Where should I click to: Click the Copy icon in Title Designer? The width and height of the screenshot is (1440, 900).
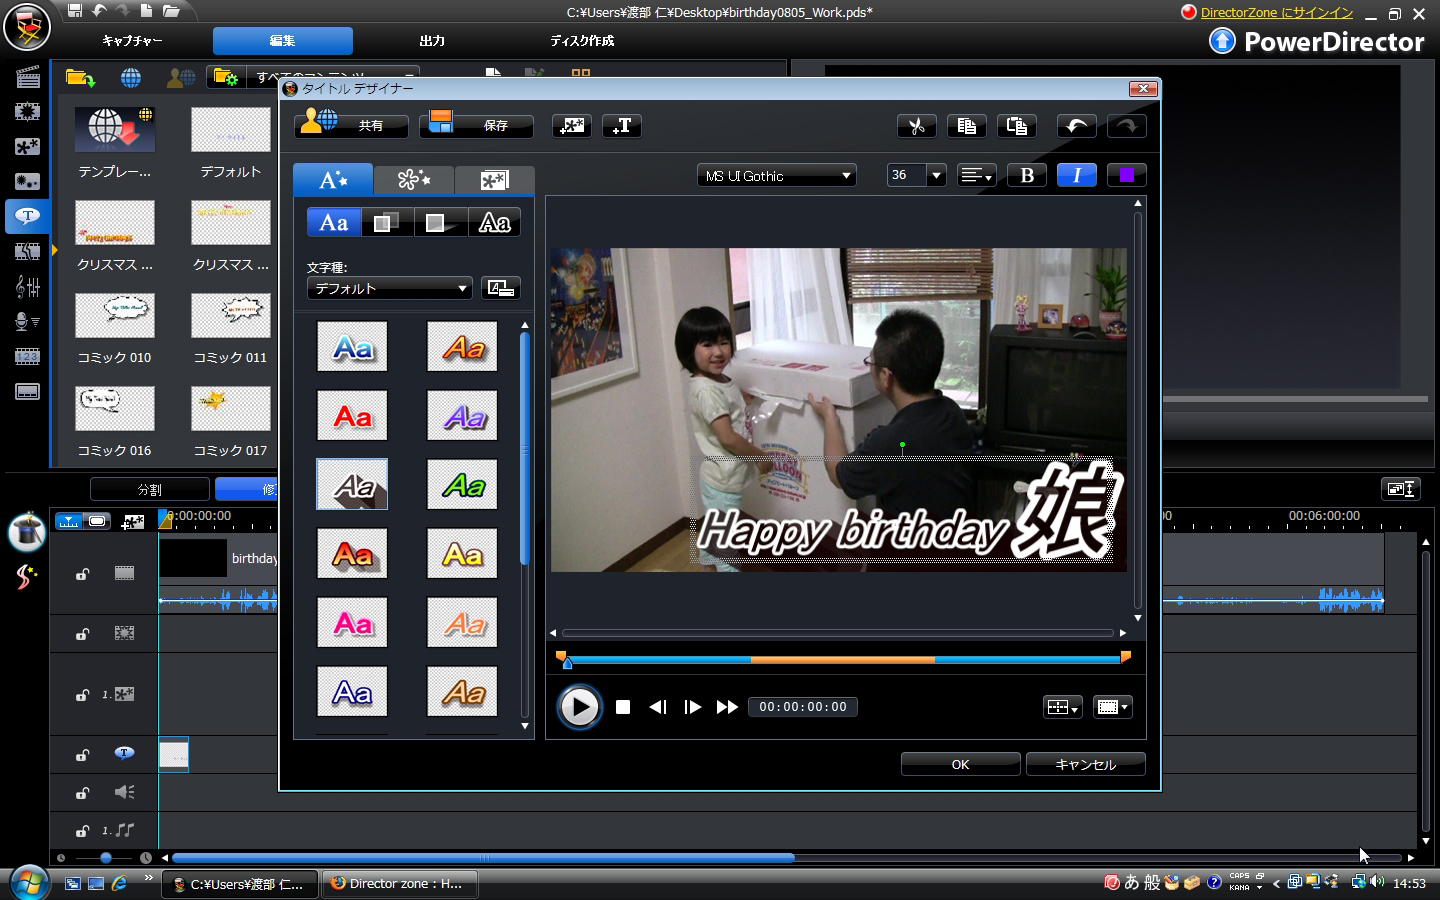[967, 126]
